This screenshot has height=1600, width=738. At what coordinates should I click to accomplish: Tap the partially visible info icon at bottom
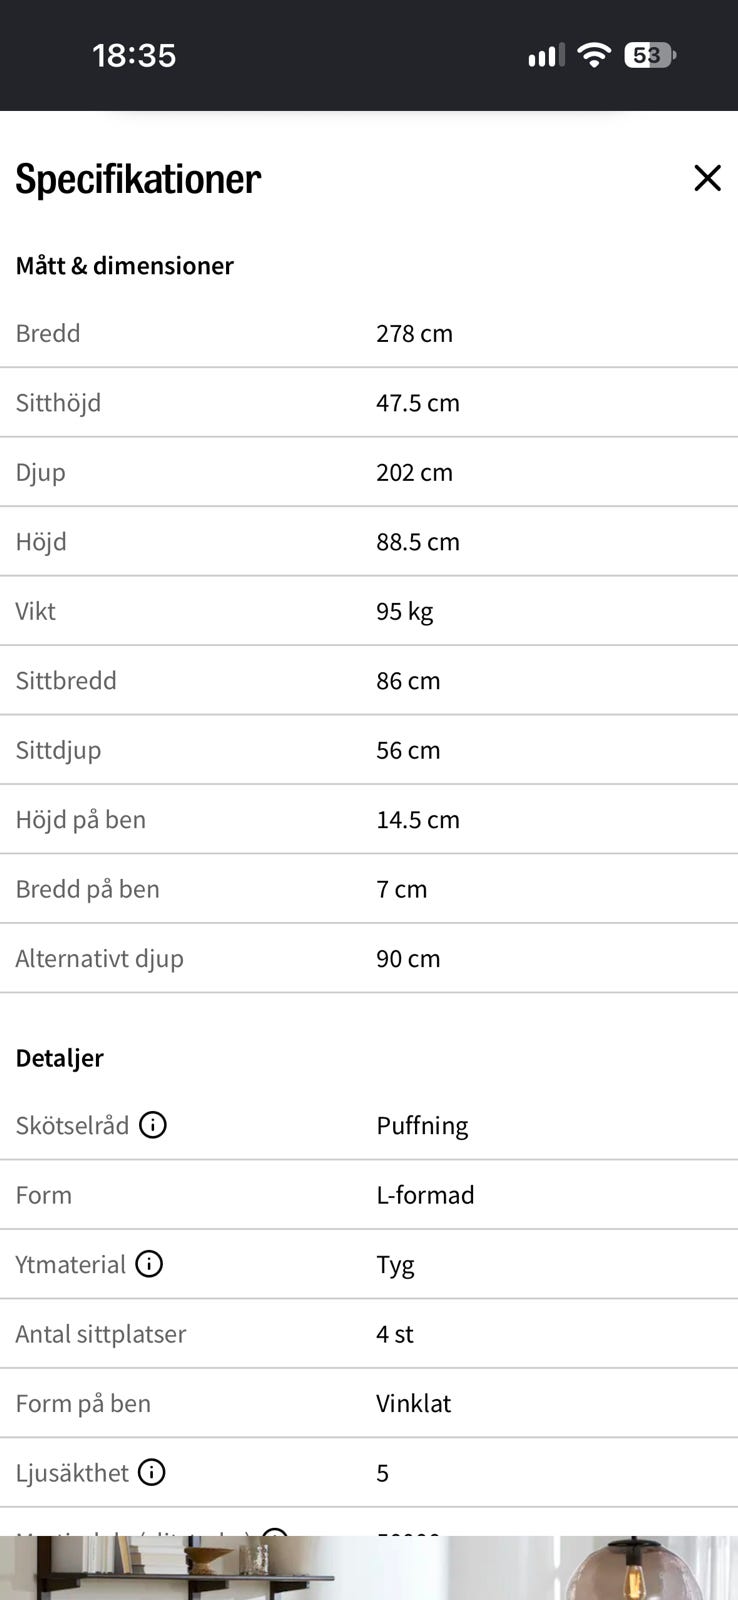(x=274, y=1531)
